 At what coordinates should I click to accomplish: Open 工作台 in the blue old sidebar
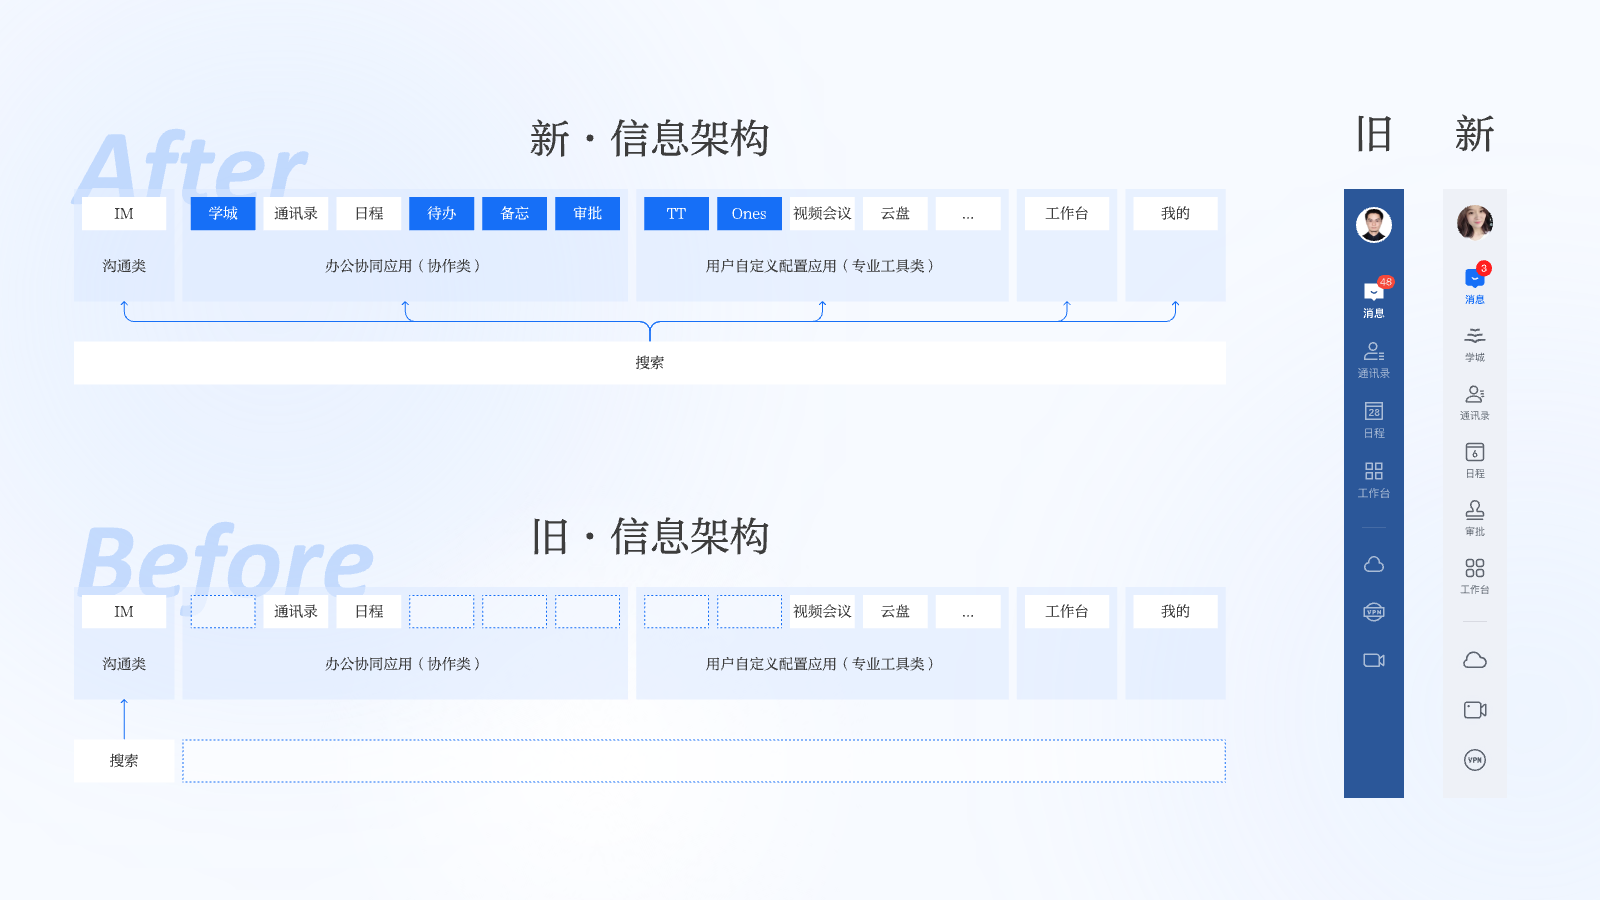(x=1373, y=478)
